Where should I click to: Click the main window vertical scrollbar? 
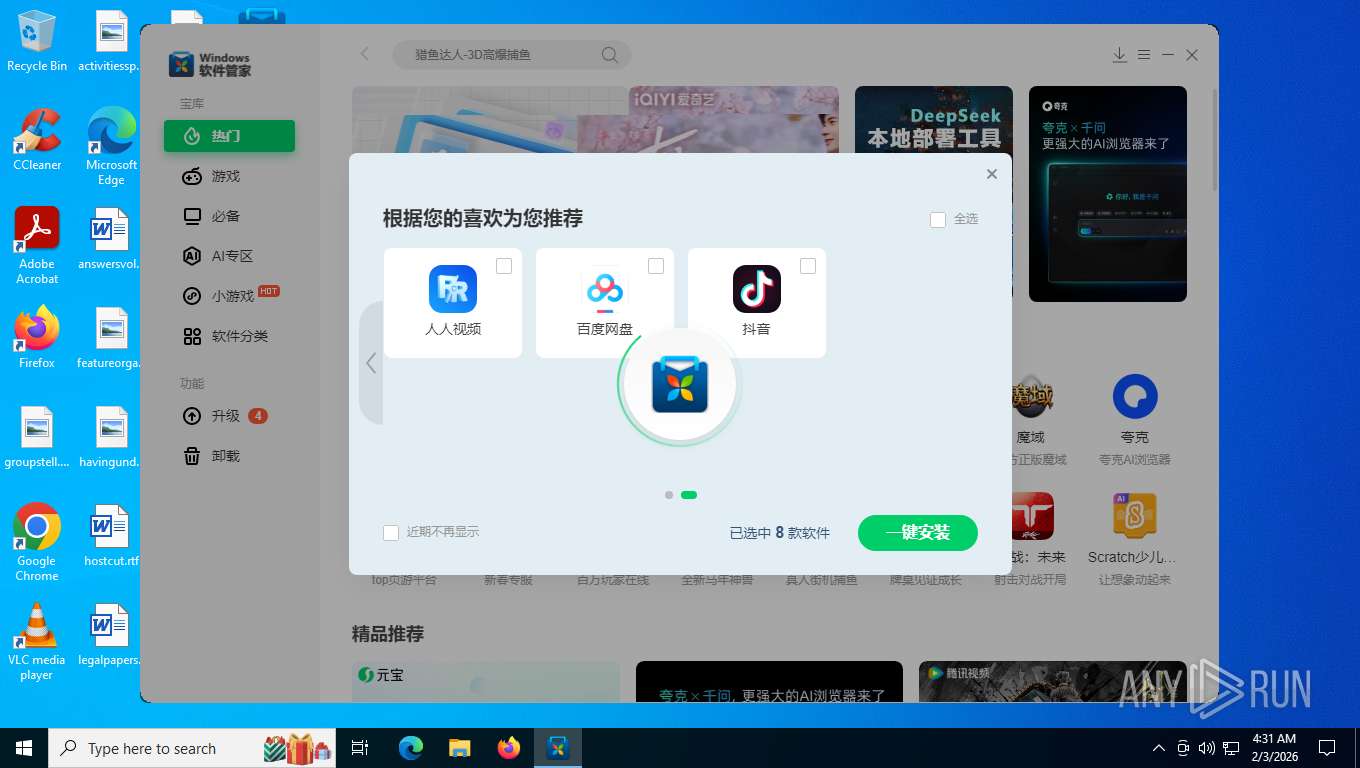[x=1215, y=140]
